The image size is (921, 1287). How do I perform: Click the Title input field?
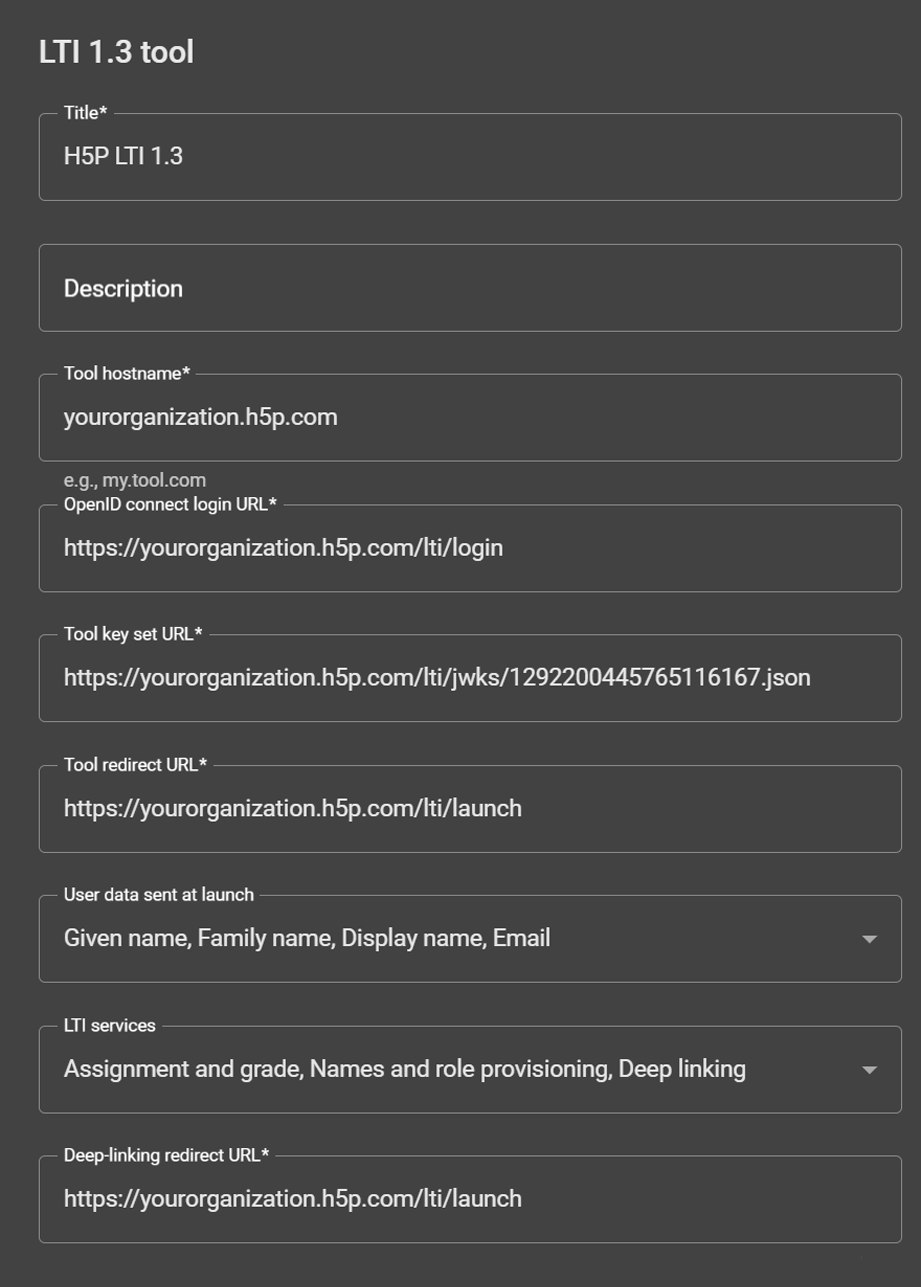pos(470,156)
